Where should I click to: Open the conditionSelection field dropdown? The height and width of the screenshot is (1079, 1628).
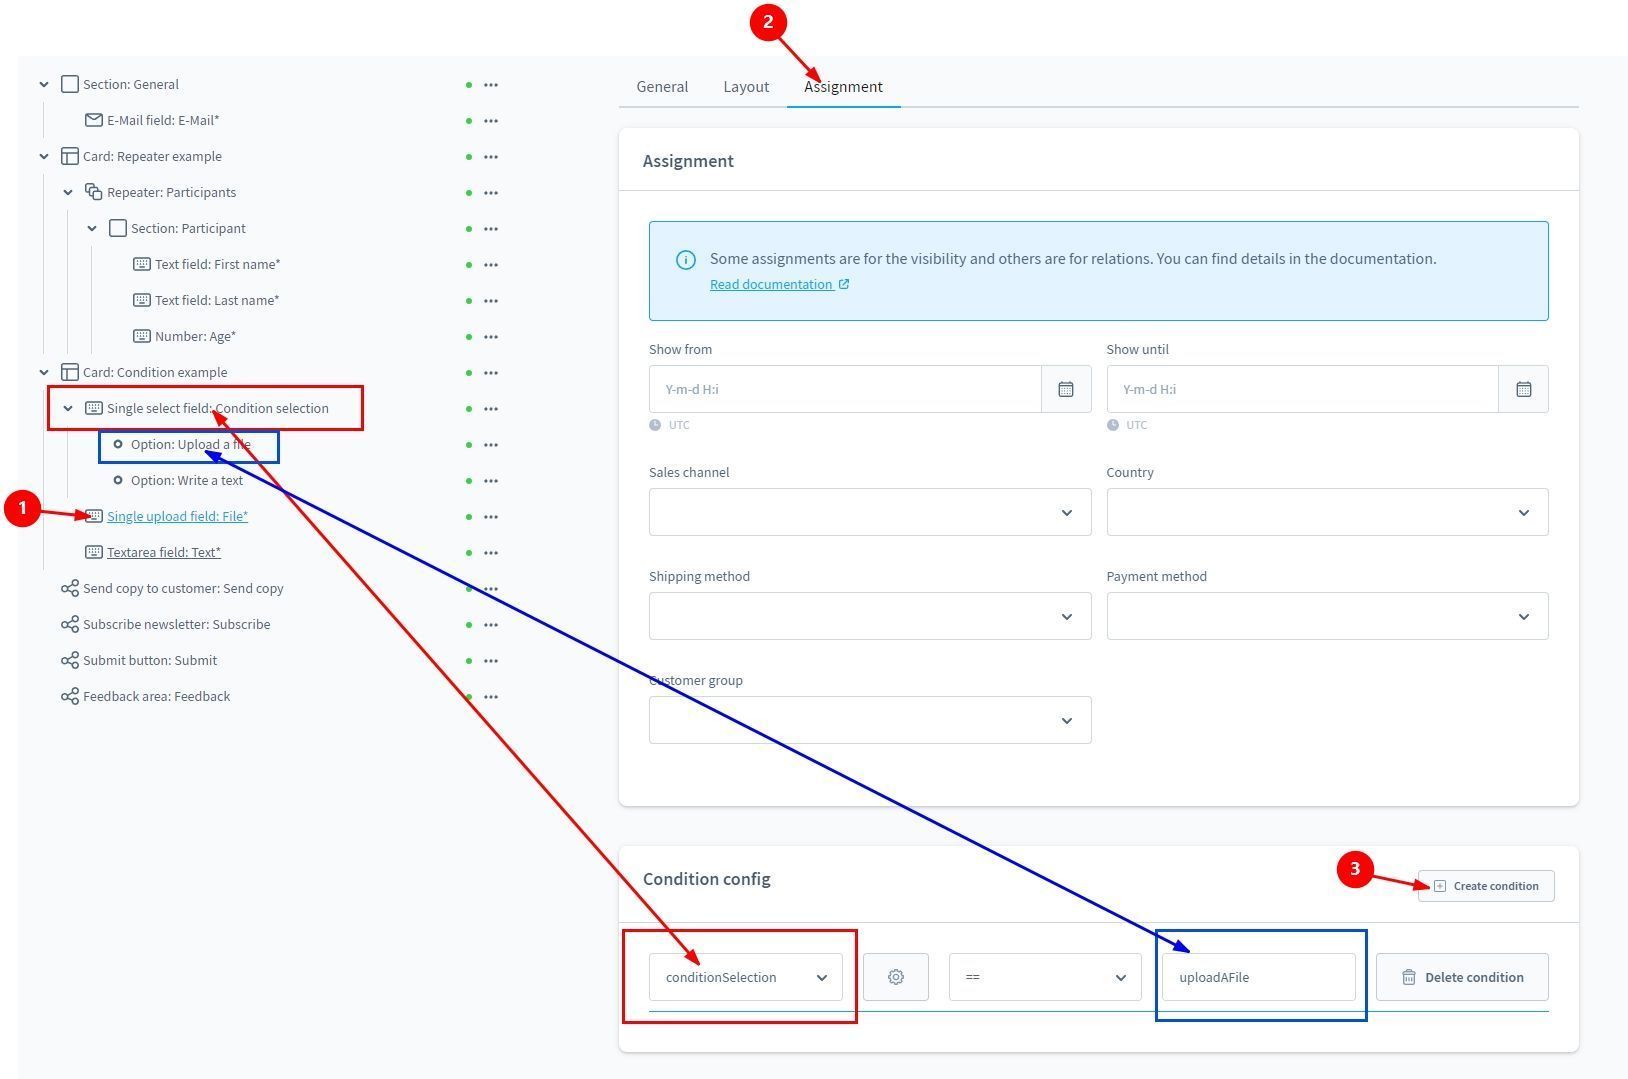(745, 977)
